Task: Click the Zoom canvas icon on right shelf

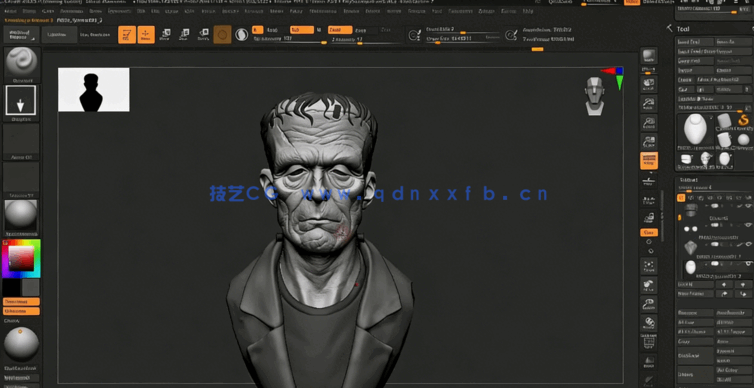Action: [649, 103]
